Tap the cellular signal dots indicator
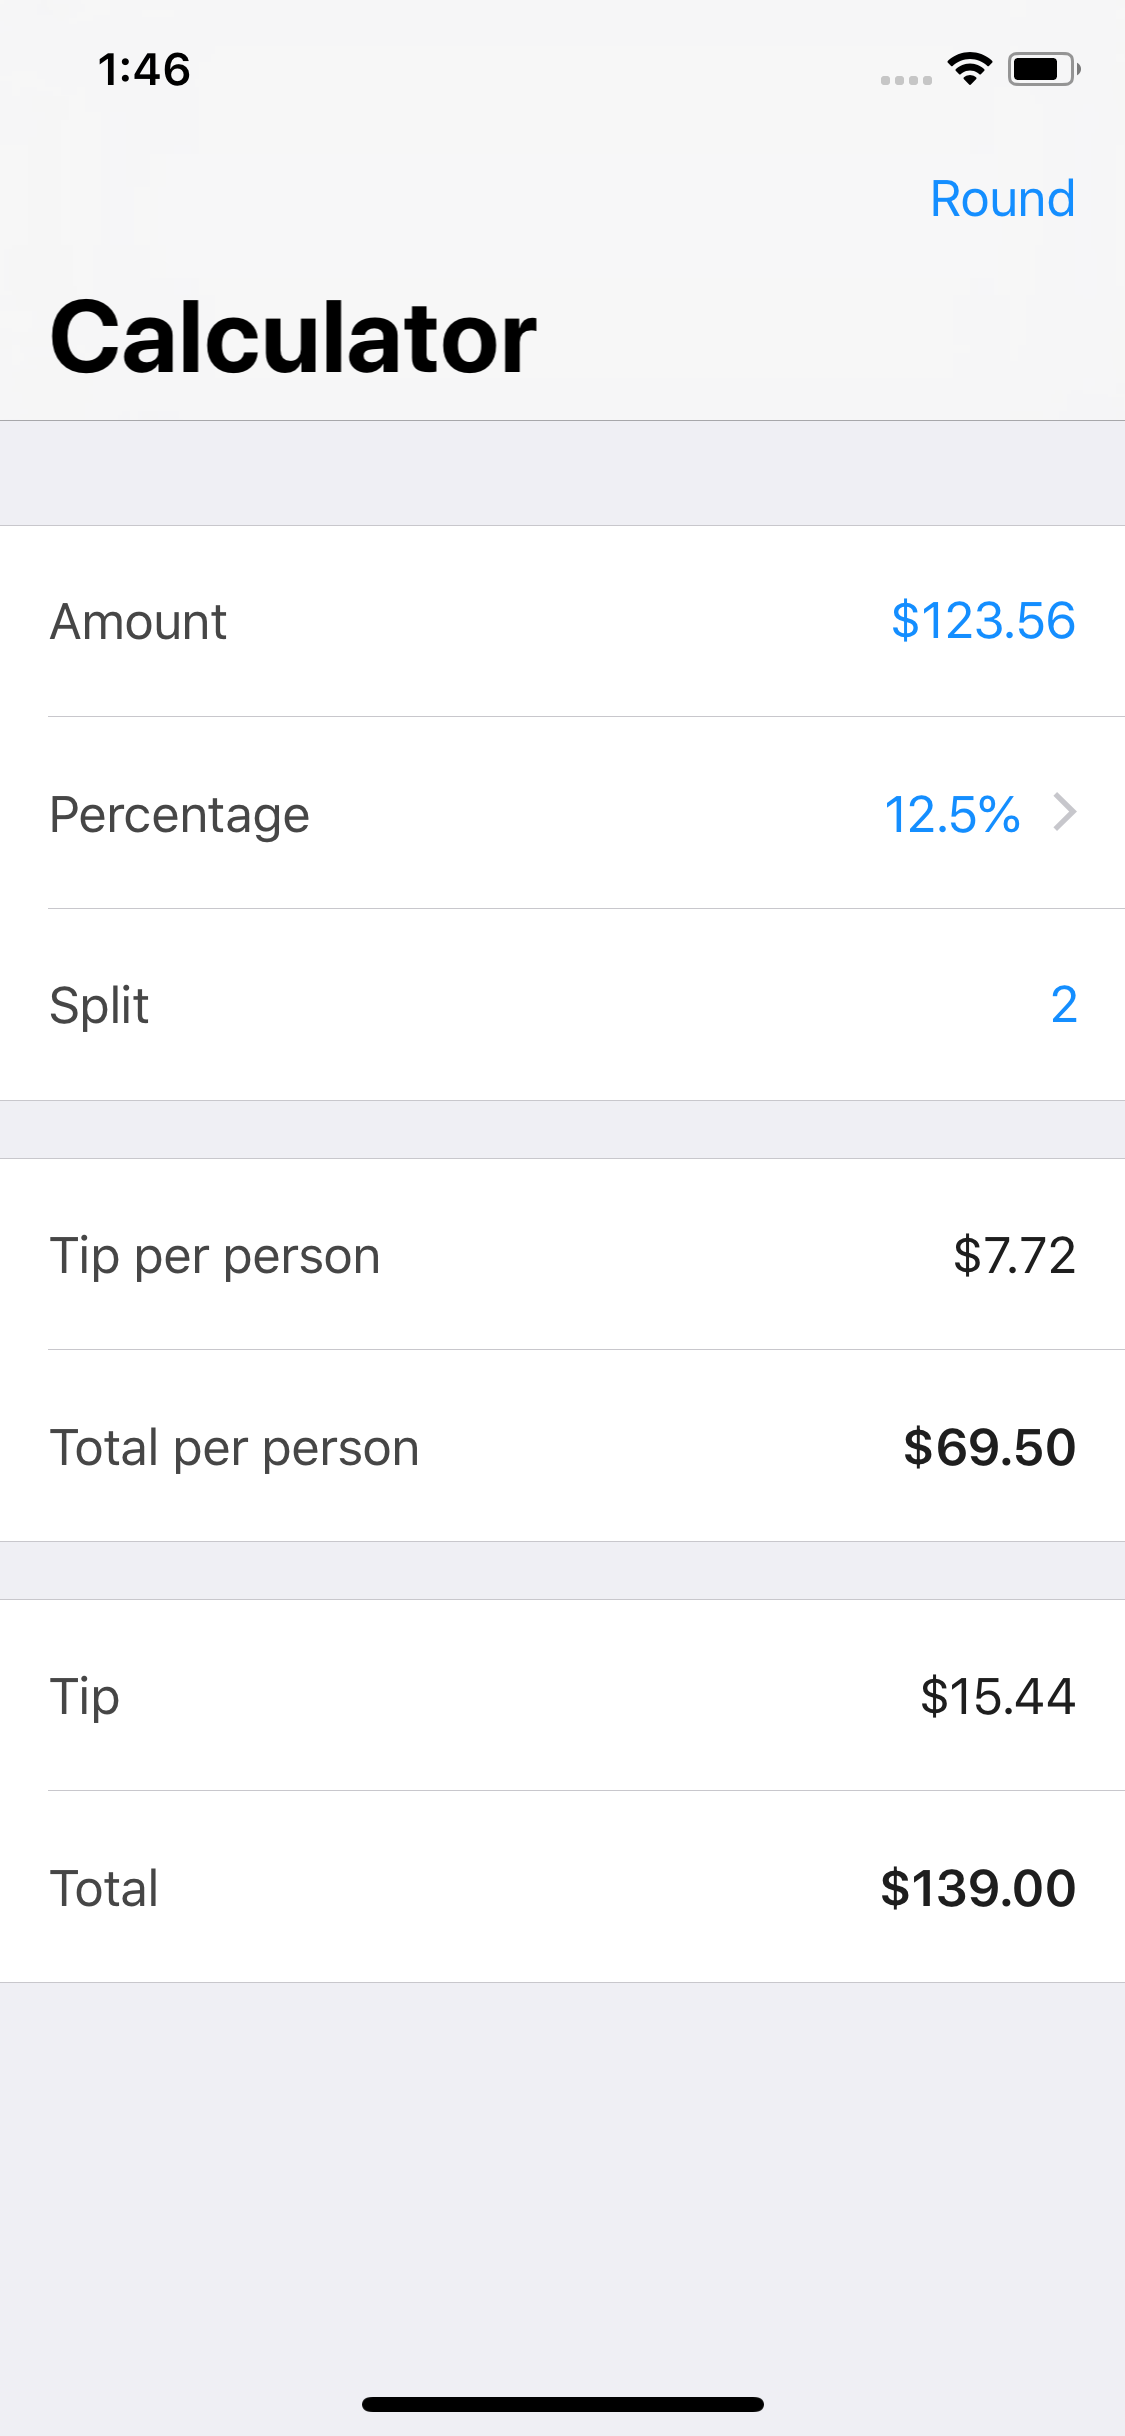The height and width of the screenshot is (2436, 1125). pos(906,80)
